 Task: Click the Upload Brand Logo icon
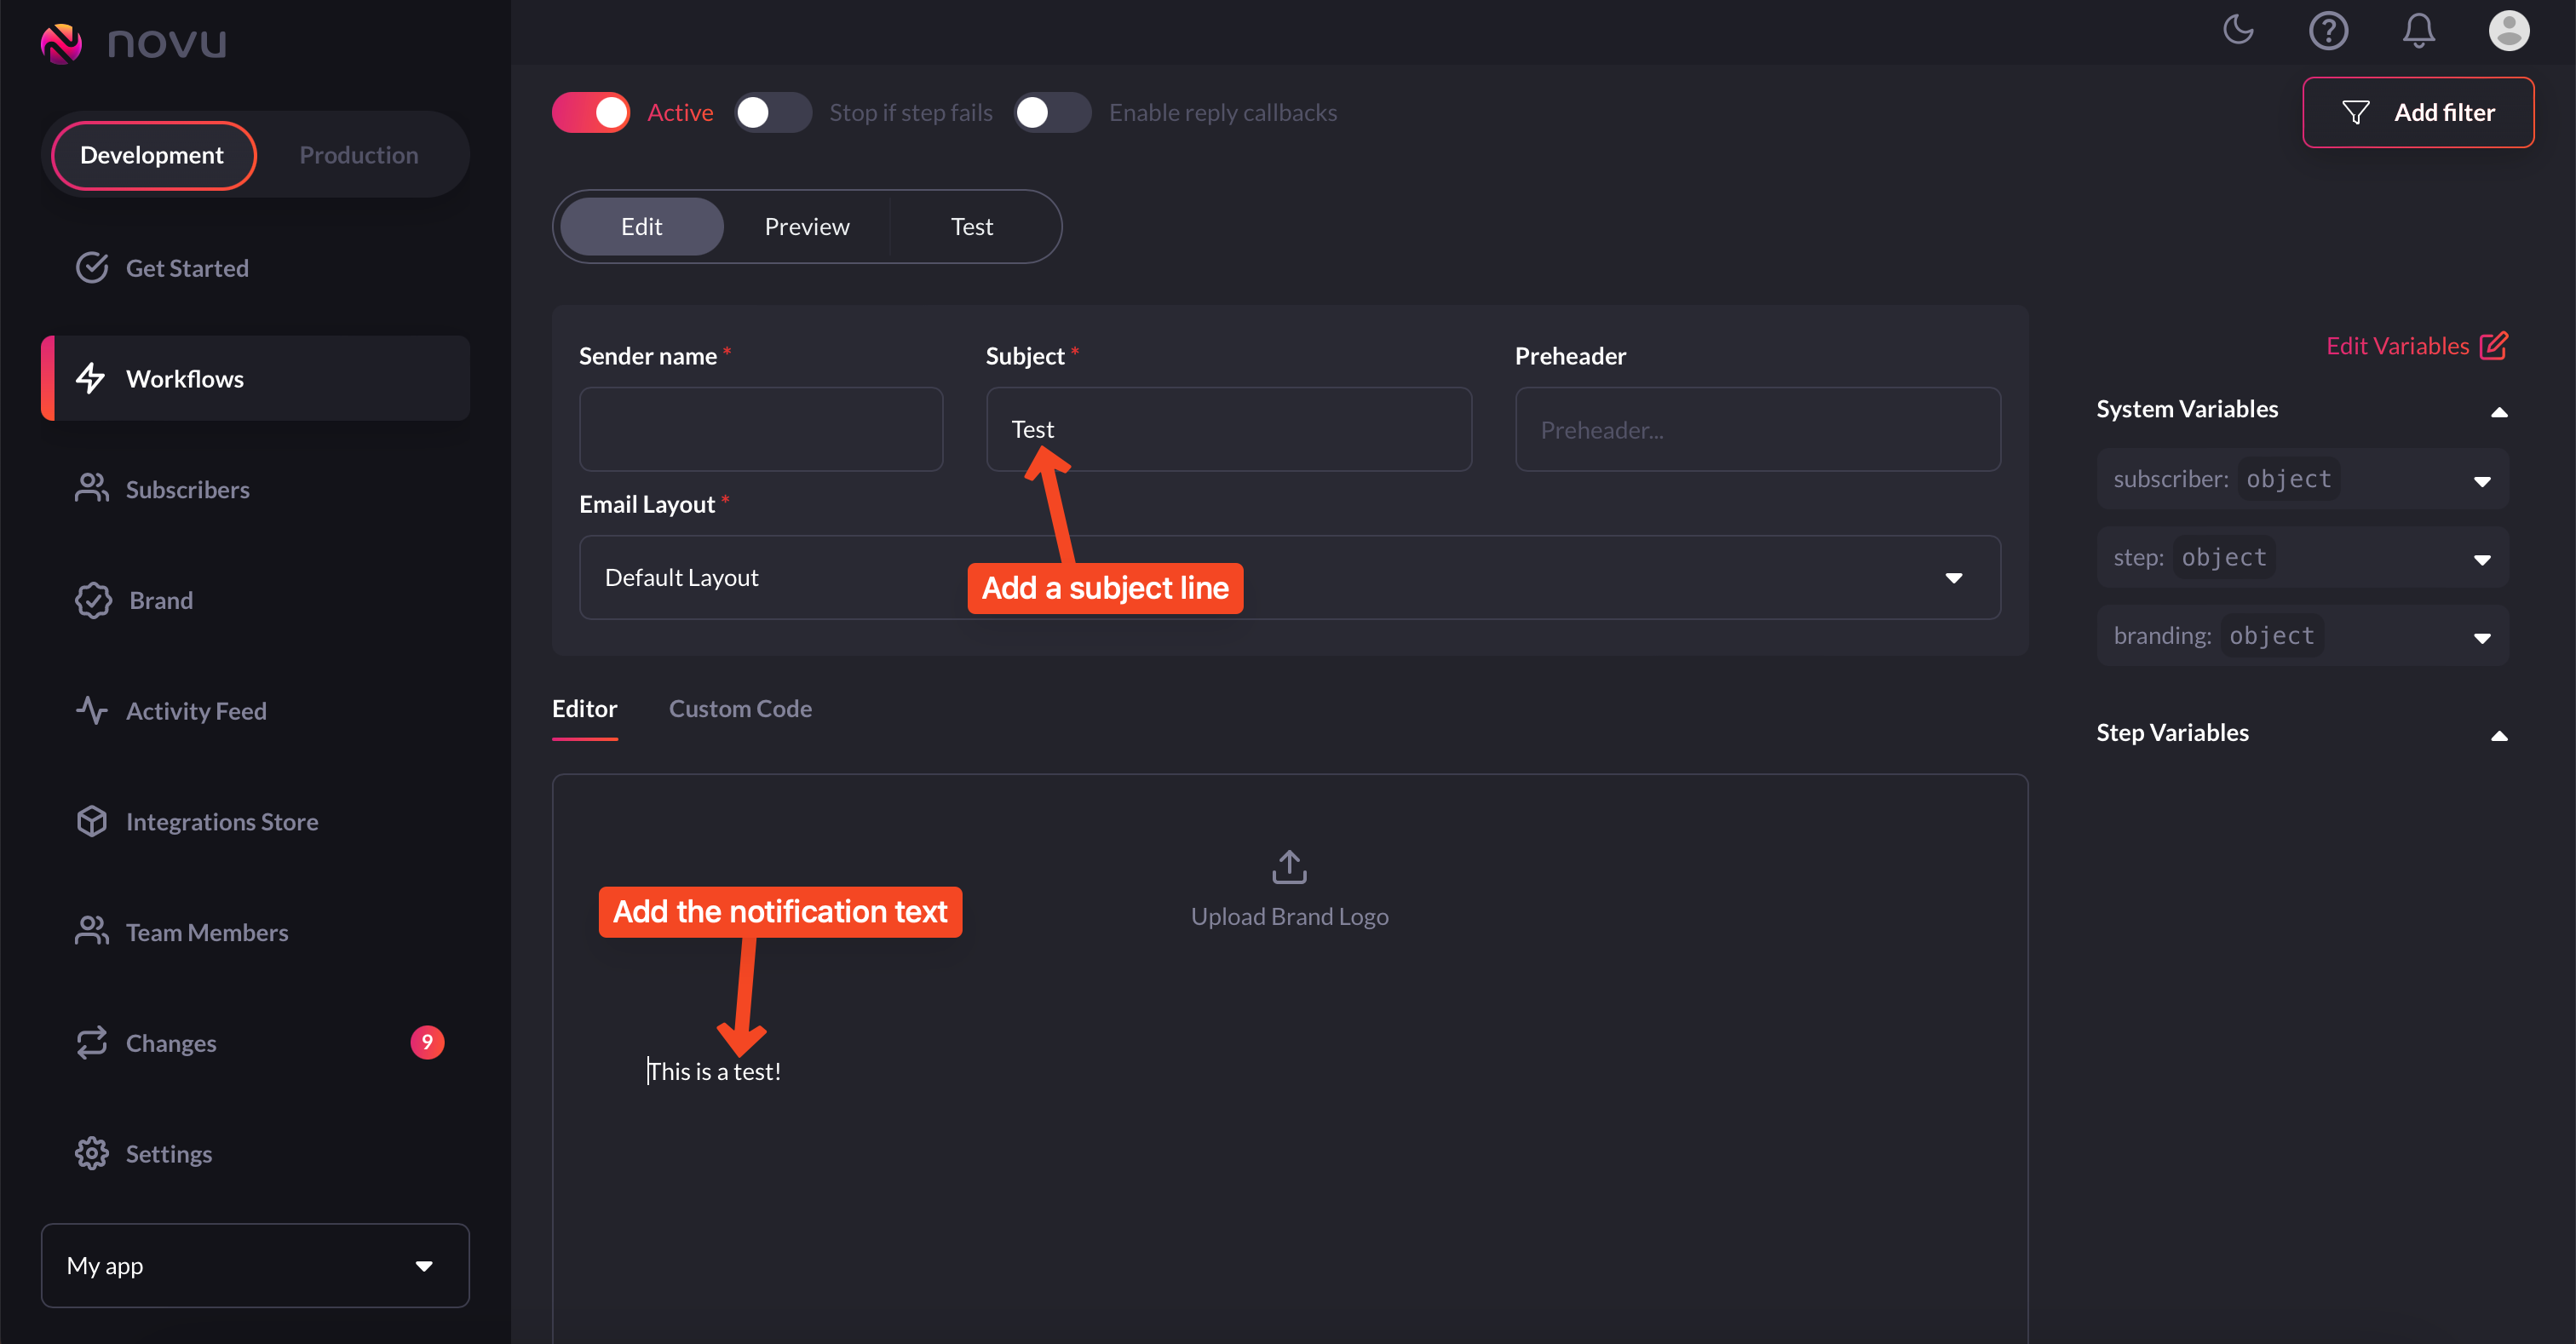1289,867
